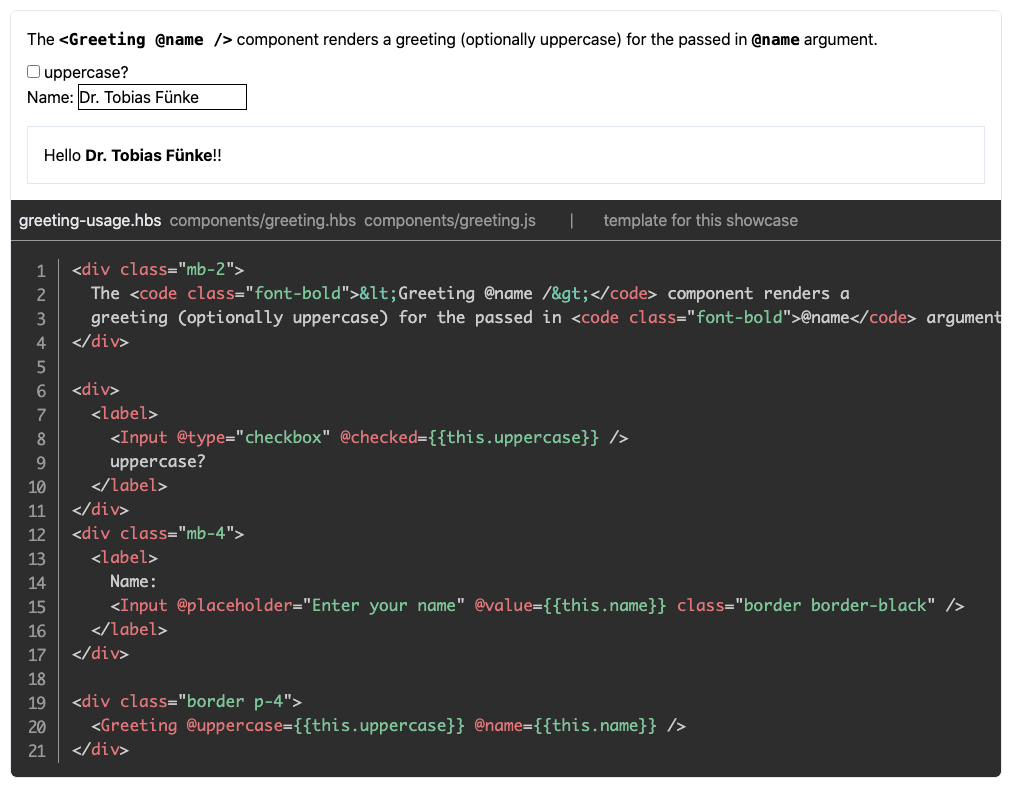Click code line 3 'greeting (optionally uppercase)'
Image resolution: width=1012 pixels, height=788 pixels.
tap(545, 318)
